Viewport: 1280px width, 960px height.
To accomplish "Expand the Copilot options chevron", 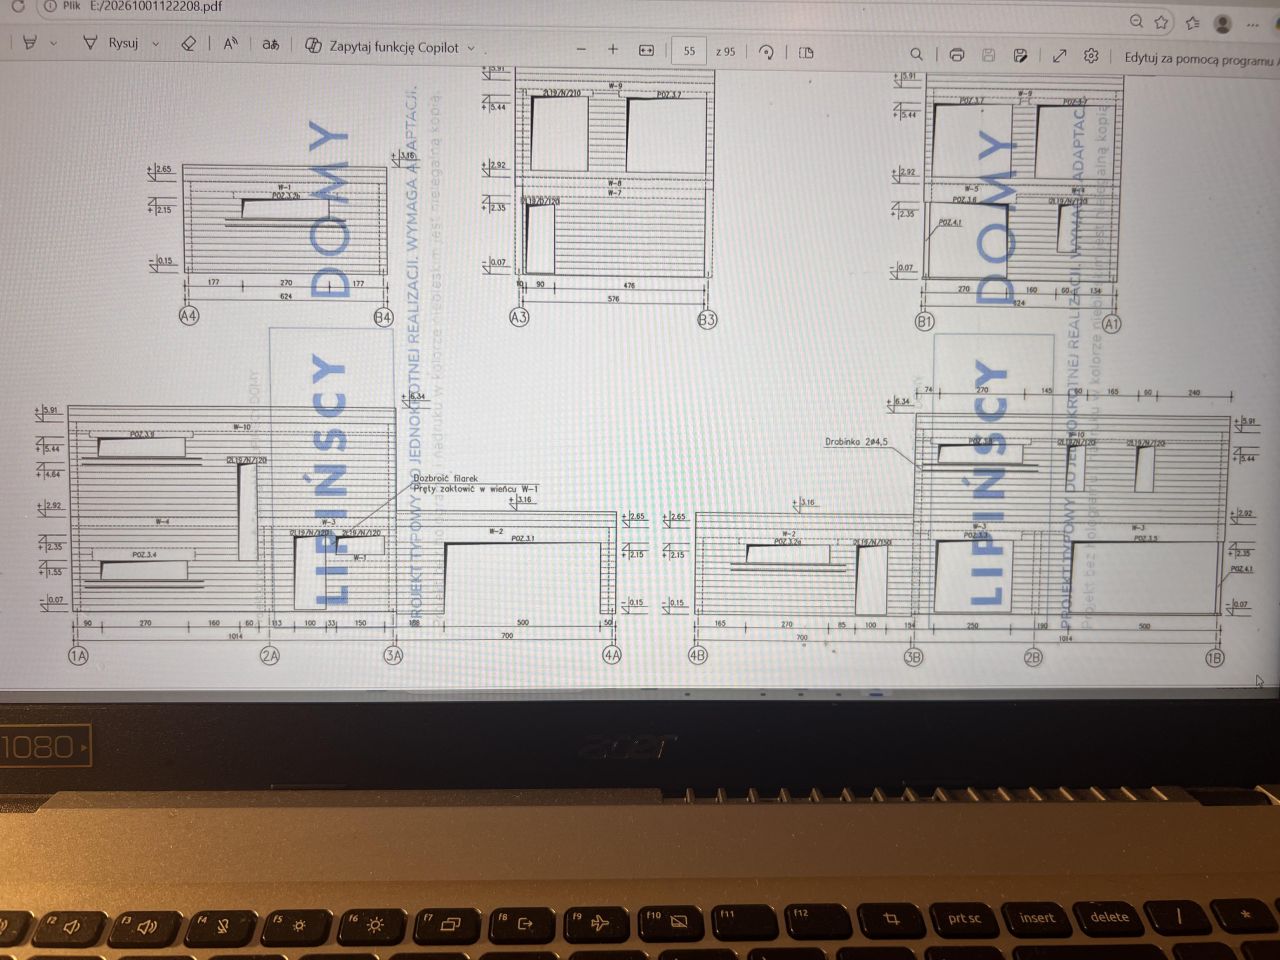I will [x=471, y=48].
